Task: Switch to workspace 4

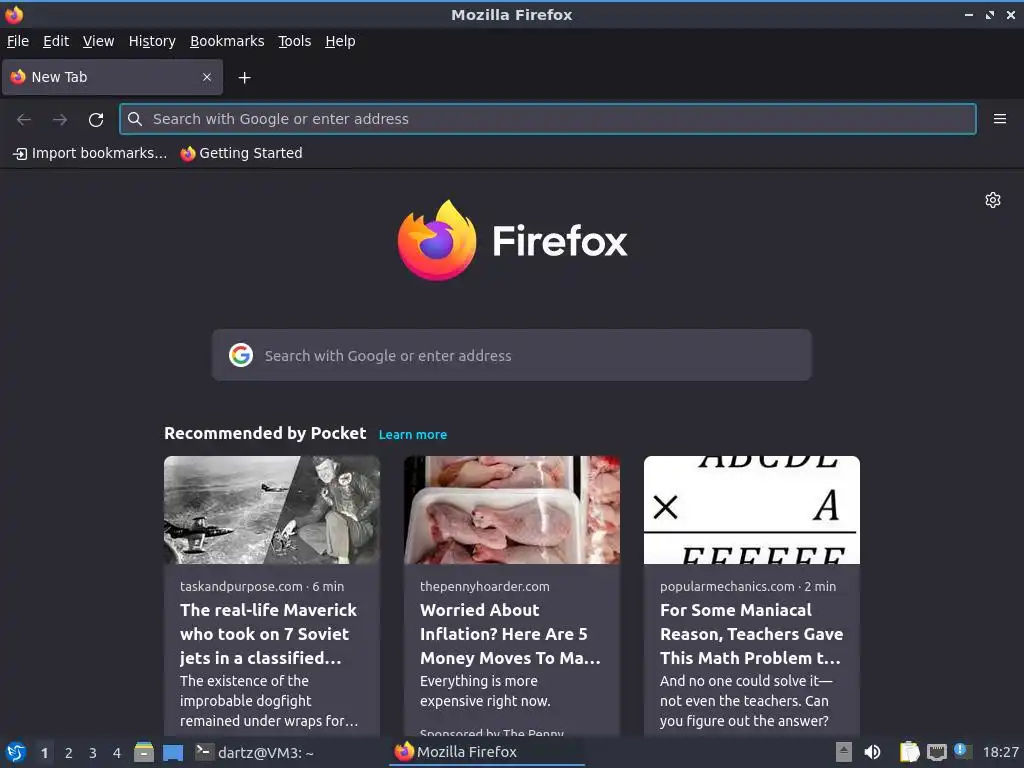Action: point(117,753)
